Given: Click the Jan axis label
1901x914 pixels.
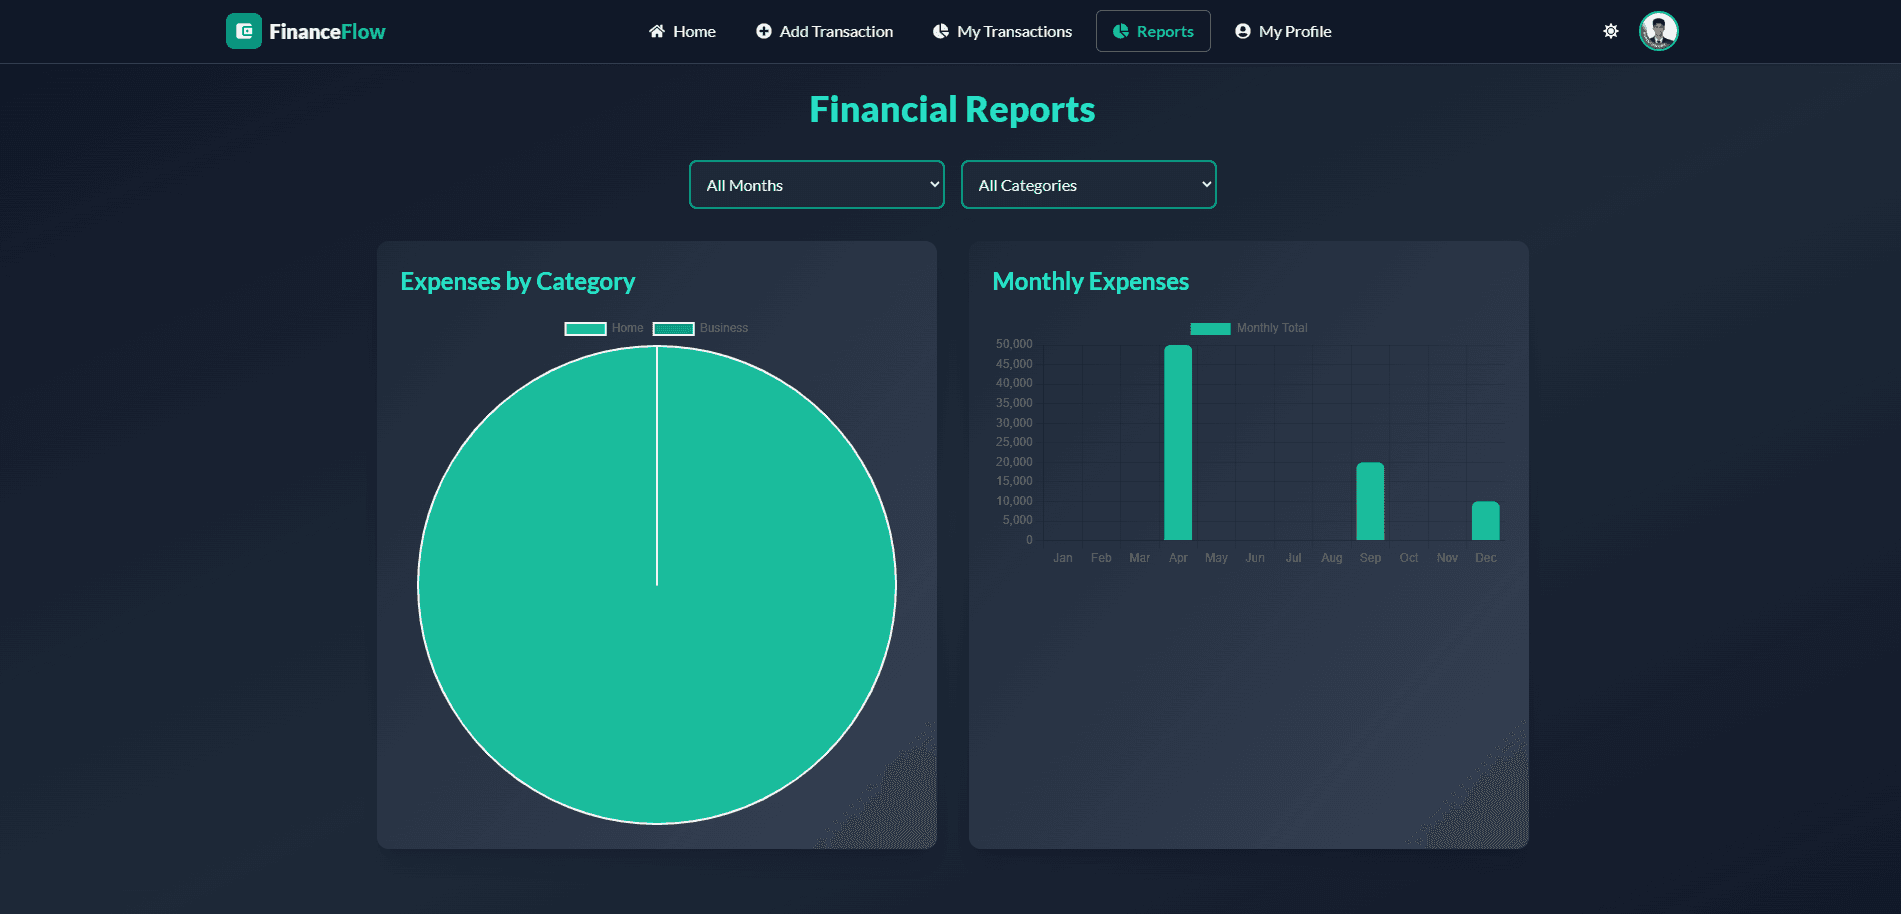Looking at the screenshot, I should coord(1063,558).
